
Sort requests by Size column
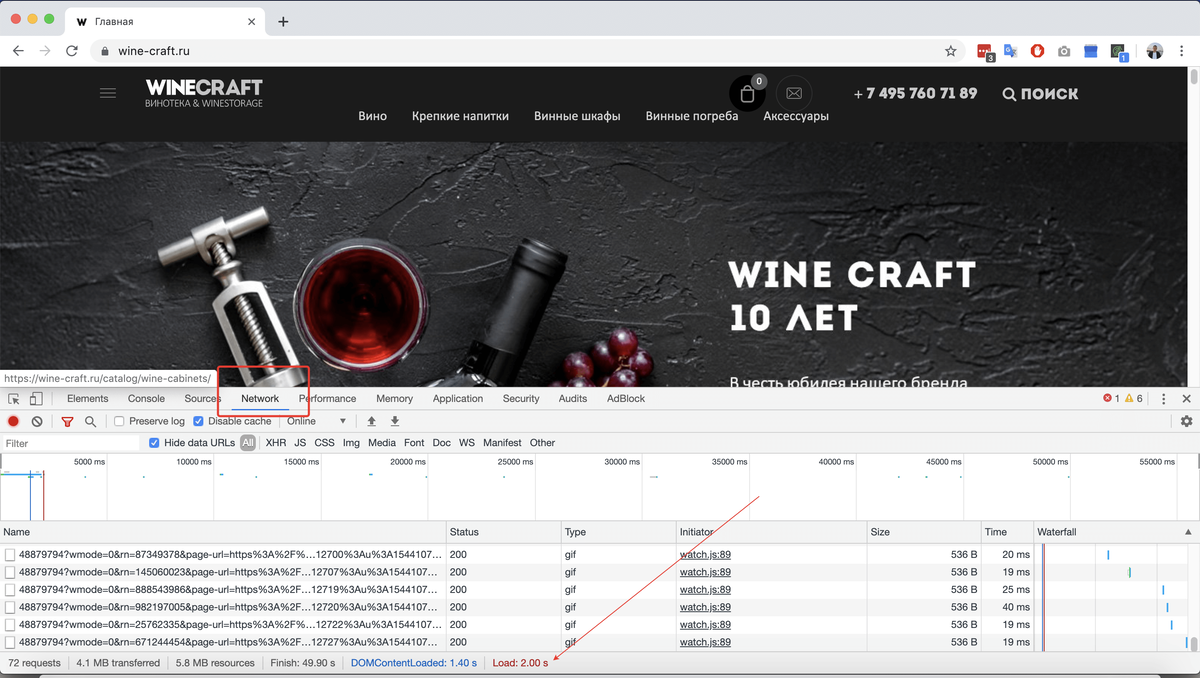point(922,532)
